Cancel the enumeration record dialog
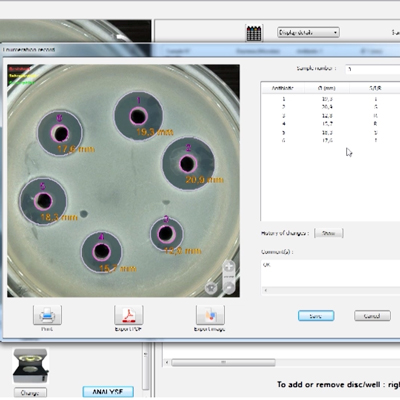The width and height of the screenshot is (400, 400). coord(372,316)
